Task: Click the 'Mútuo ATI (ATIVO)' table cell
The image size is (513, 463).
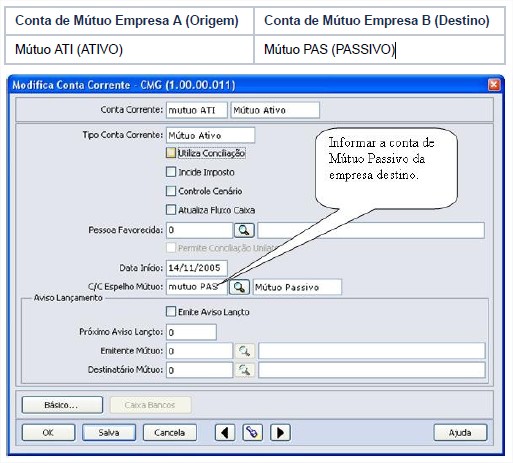Action: (x=129, y=49)
